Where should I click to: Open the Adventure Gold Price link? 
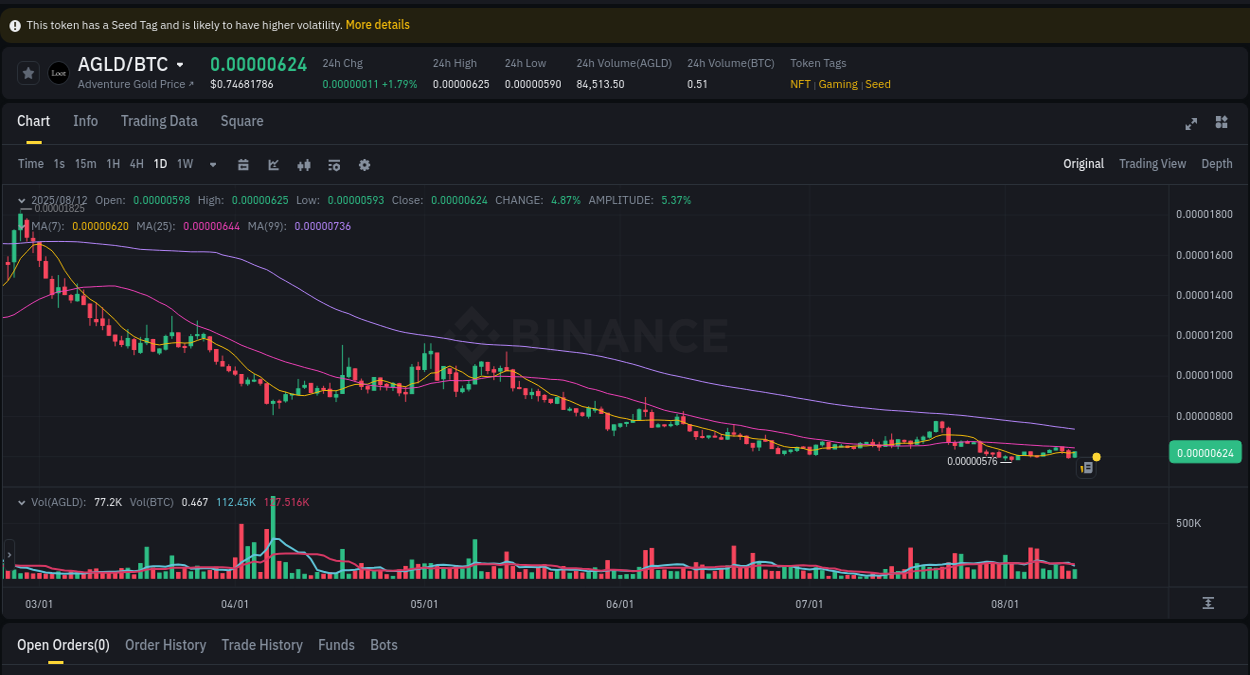coord(133,84)
